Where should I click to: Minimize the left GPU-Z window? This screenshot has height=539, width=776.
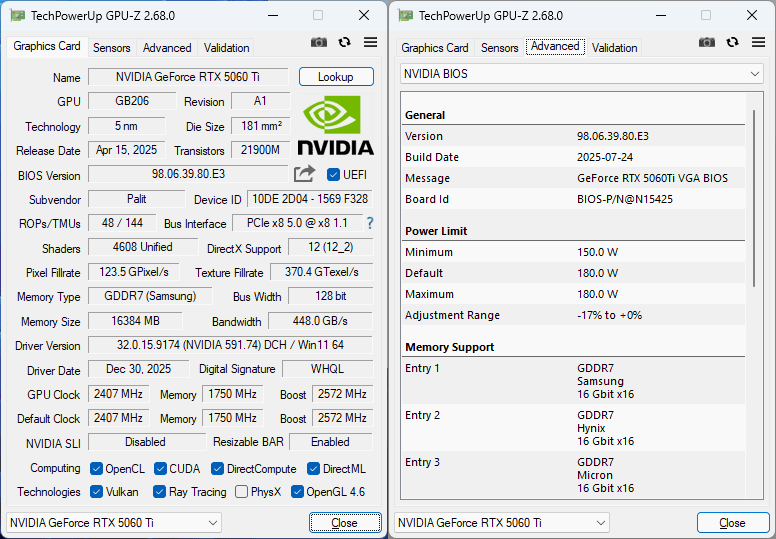pos(273,15)
